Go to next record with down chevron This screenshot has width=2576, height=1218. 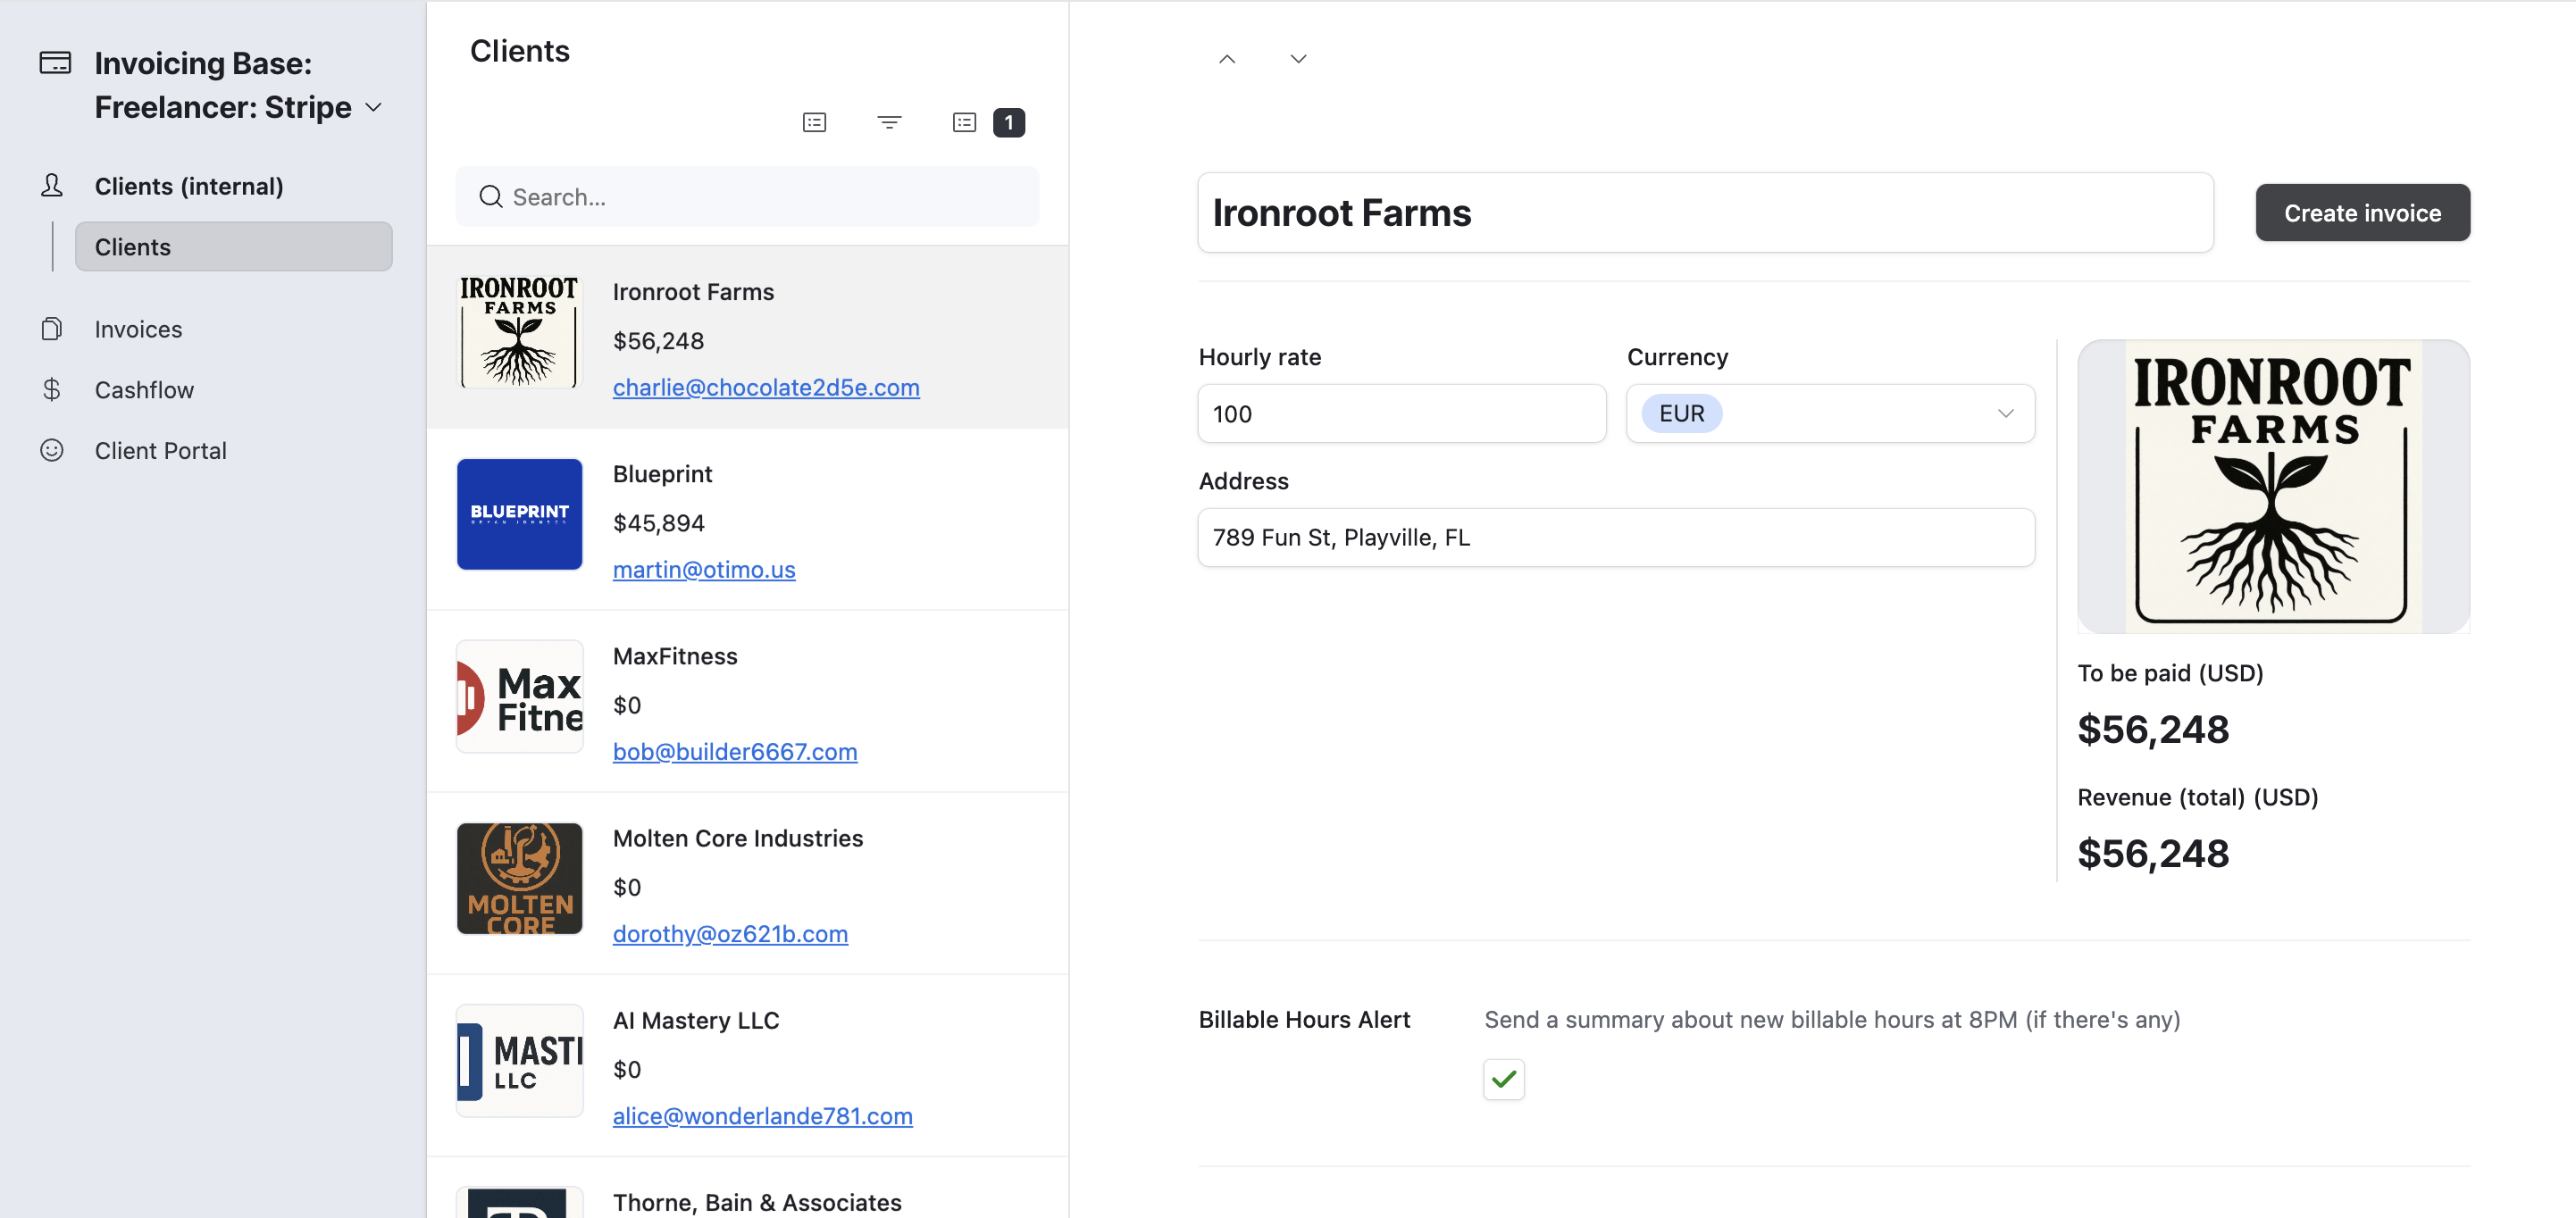[1298, 59]
